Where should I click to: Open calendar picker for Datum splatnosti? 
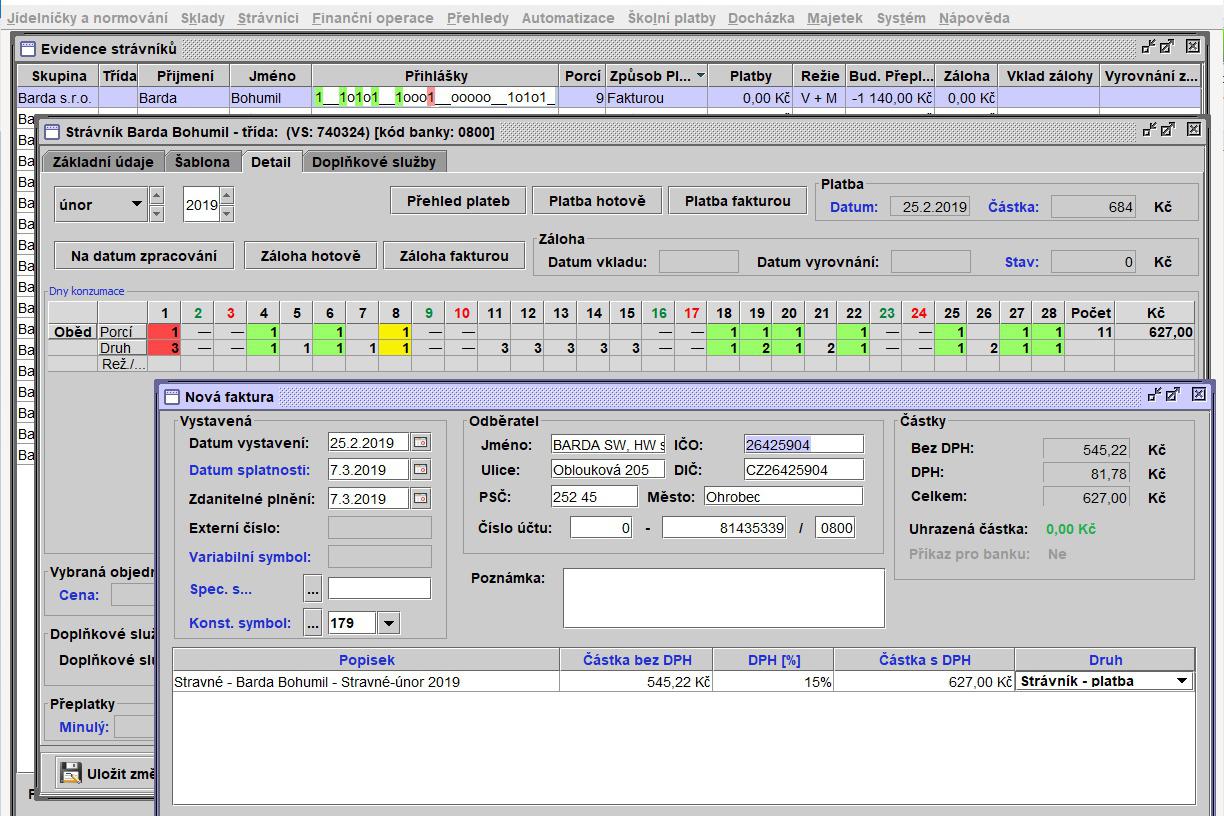420,470
